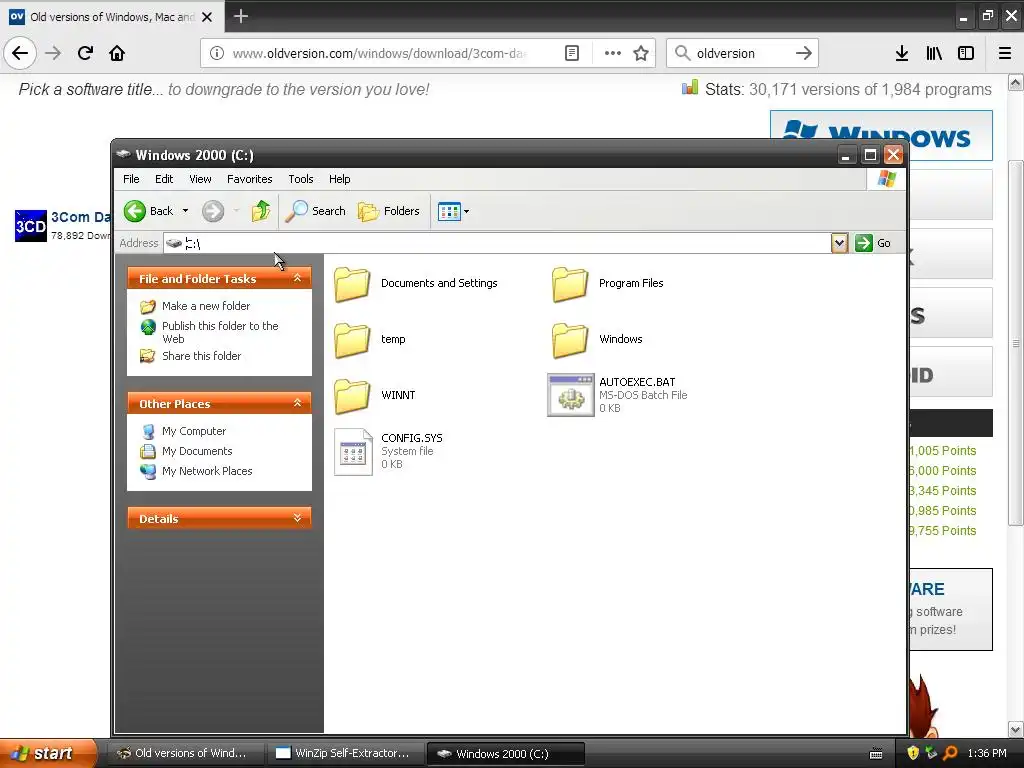Open the View menu

coord(200,179)
